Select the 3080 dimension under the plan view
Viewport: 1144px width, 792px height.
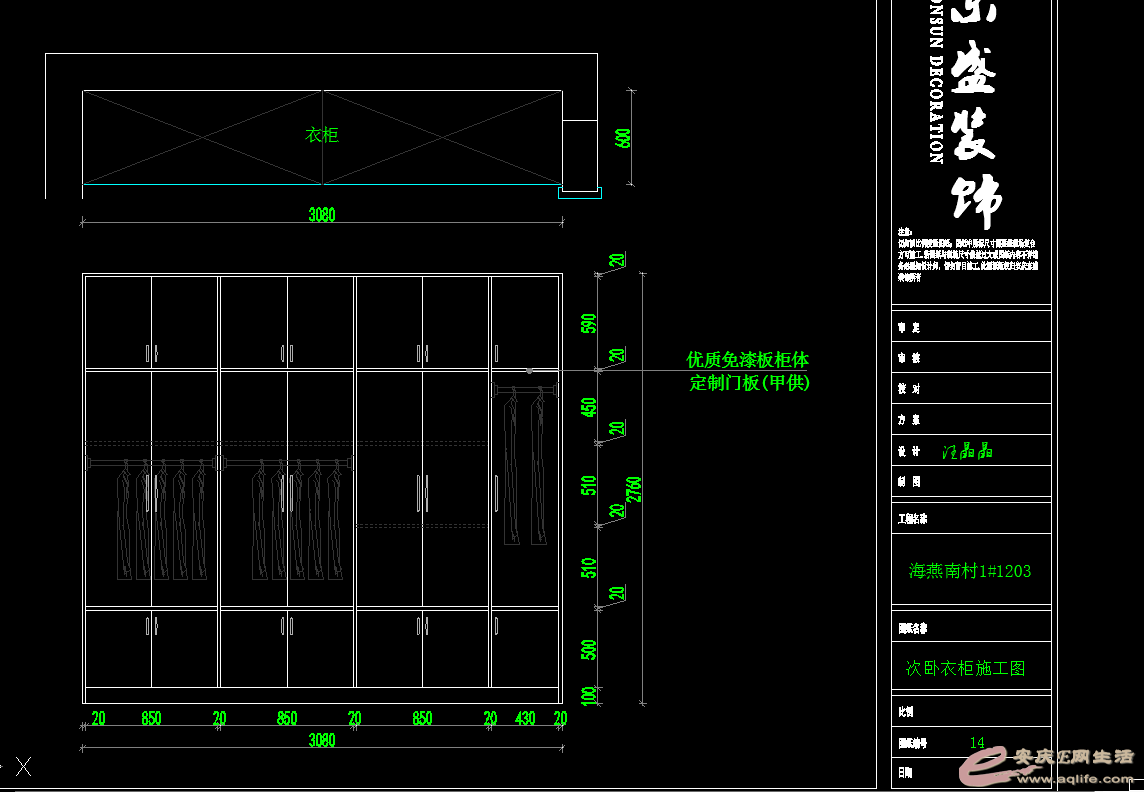click(x=322, y=215)
